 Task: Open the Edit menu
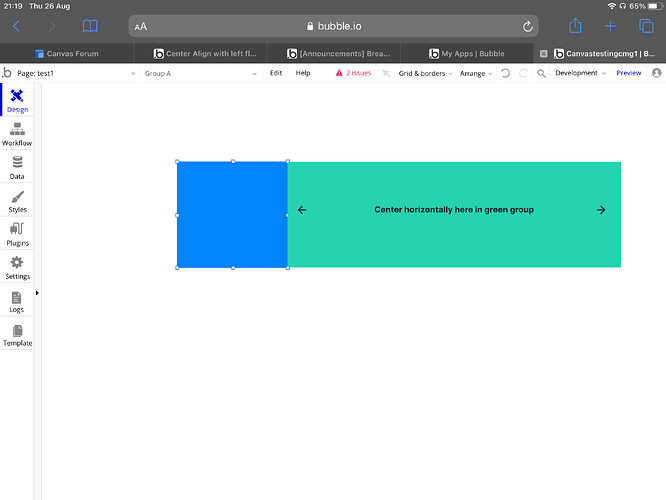276,73
